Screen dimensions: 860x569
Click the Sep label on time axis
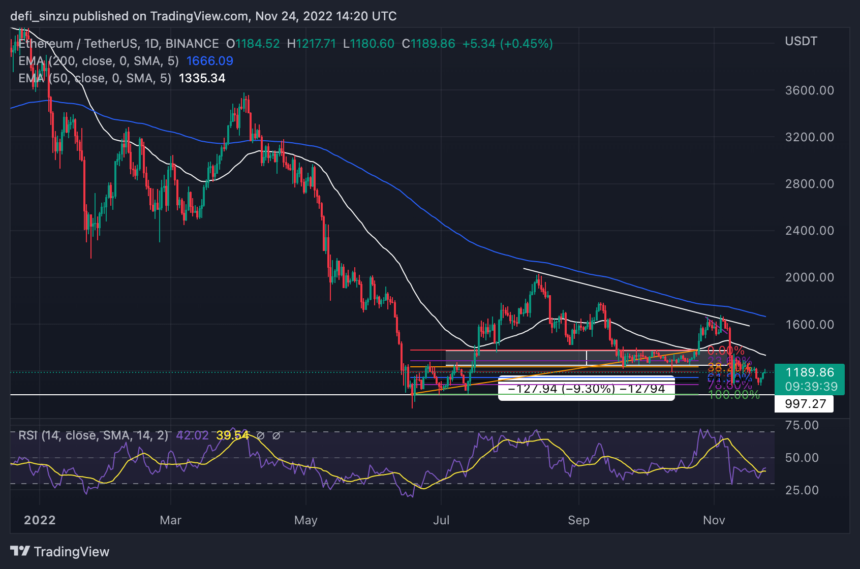tap(578, 521)
